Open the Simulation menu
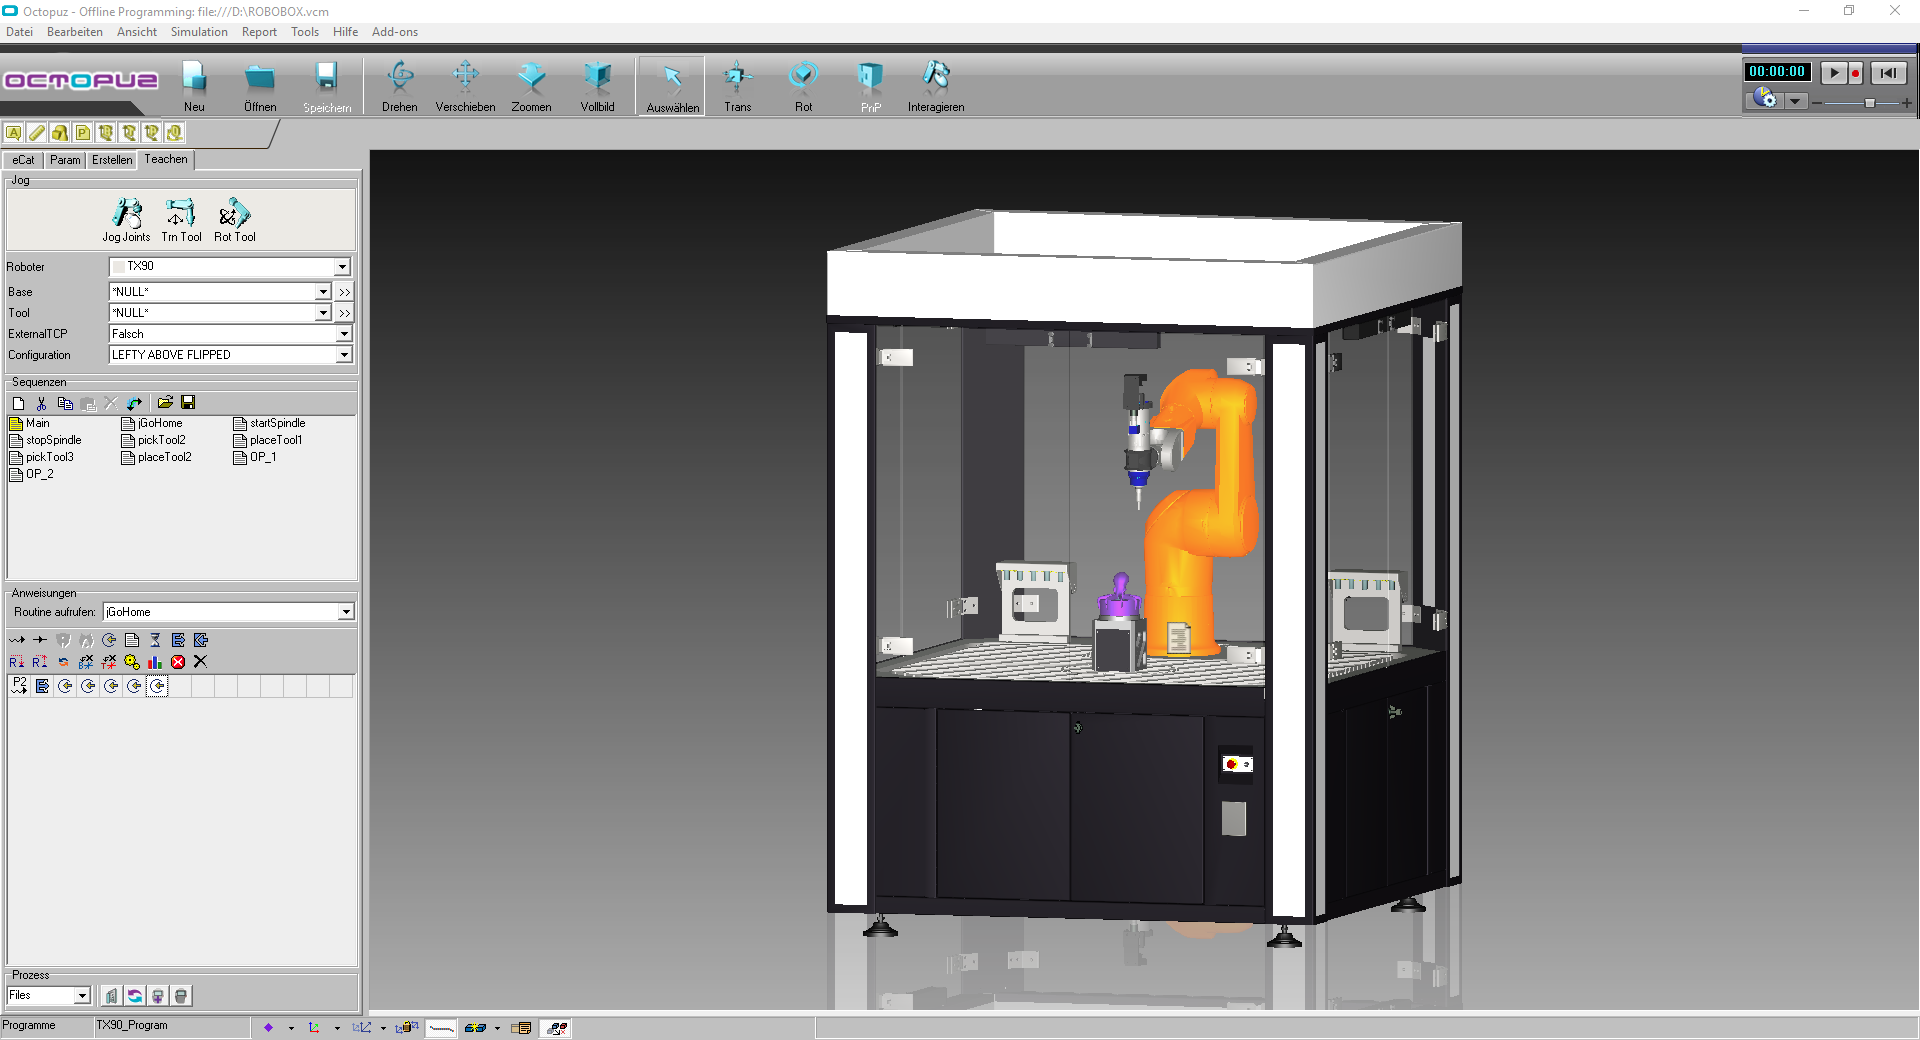The width and height of the screenshot is (1920, 1040). (x=198, y=31)
